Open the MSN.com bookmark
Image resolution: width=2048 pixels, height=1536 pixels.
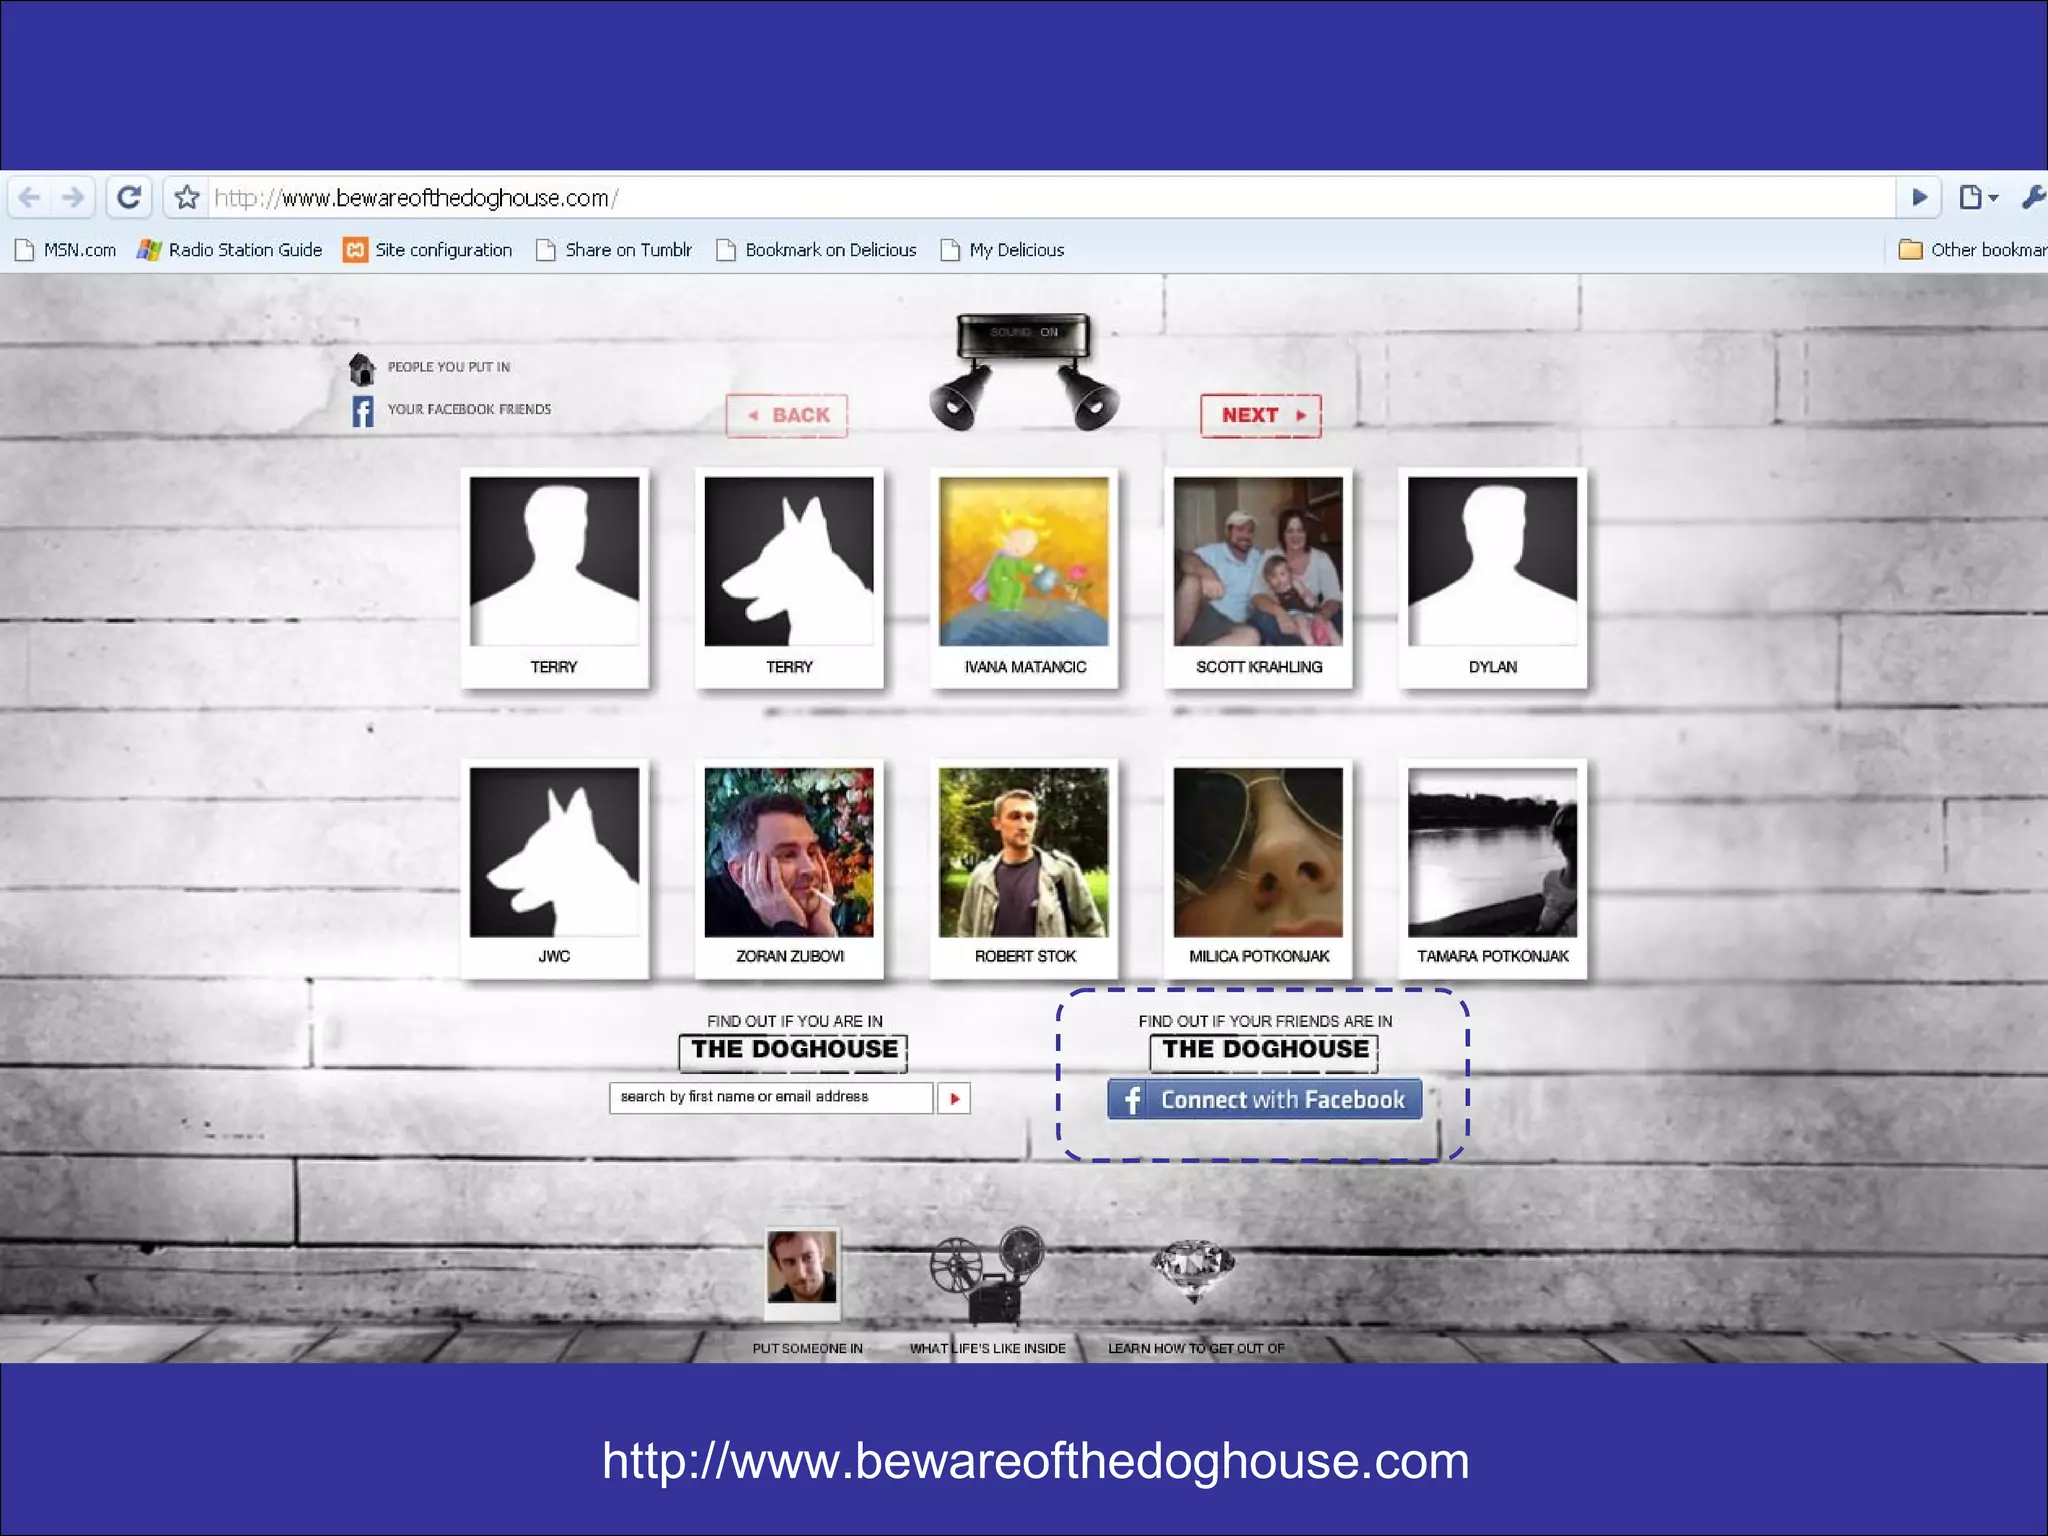pos(66,250)
